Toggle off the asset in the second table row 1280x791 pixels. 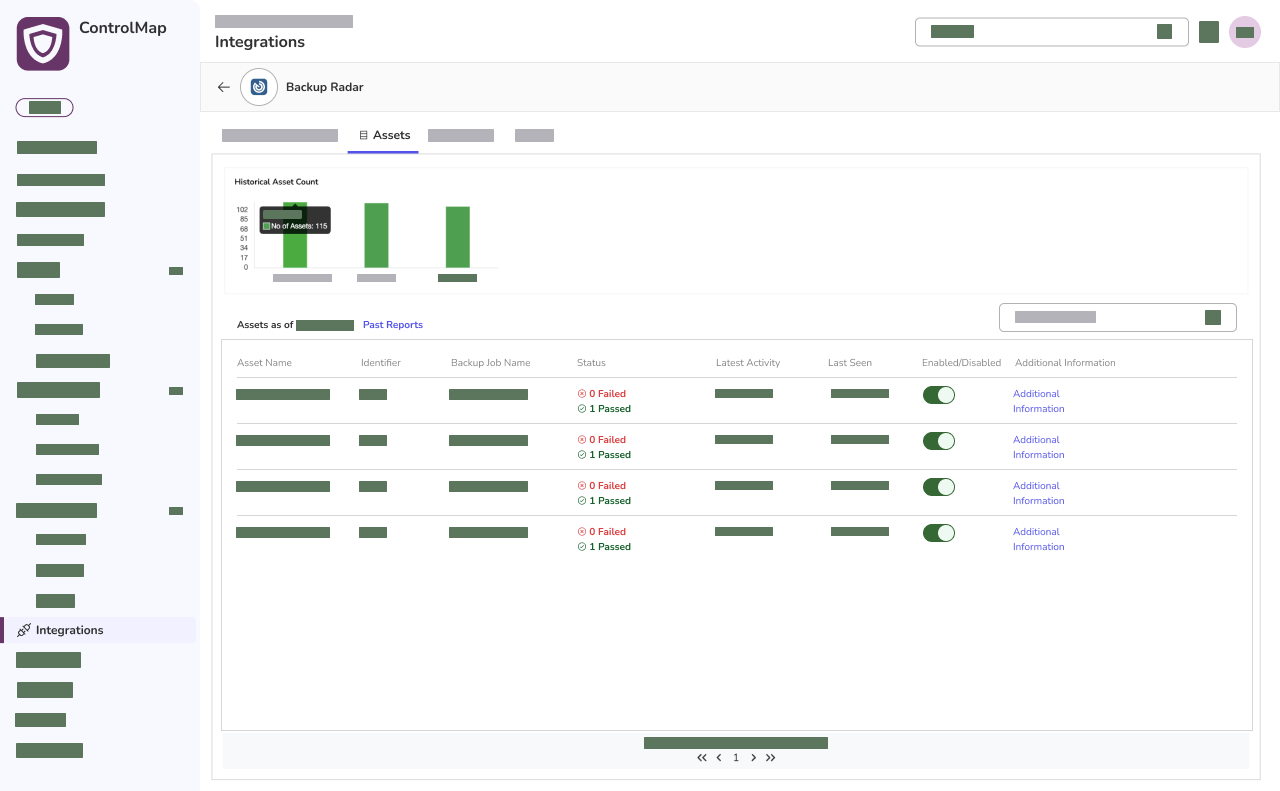point(939,441)
